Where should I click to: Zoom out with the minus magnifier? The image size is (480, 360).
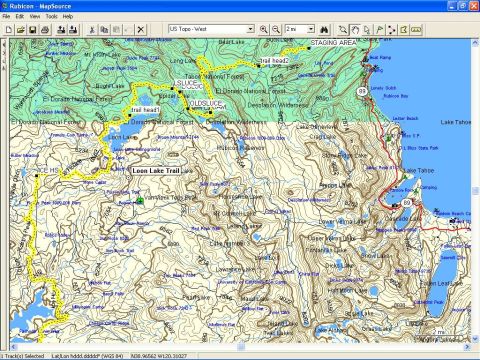276,30
